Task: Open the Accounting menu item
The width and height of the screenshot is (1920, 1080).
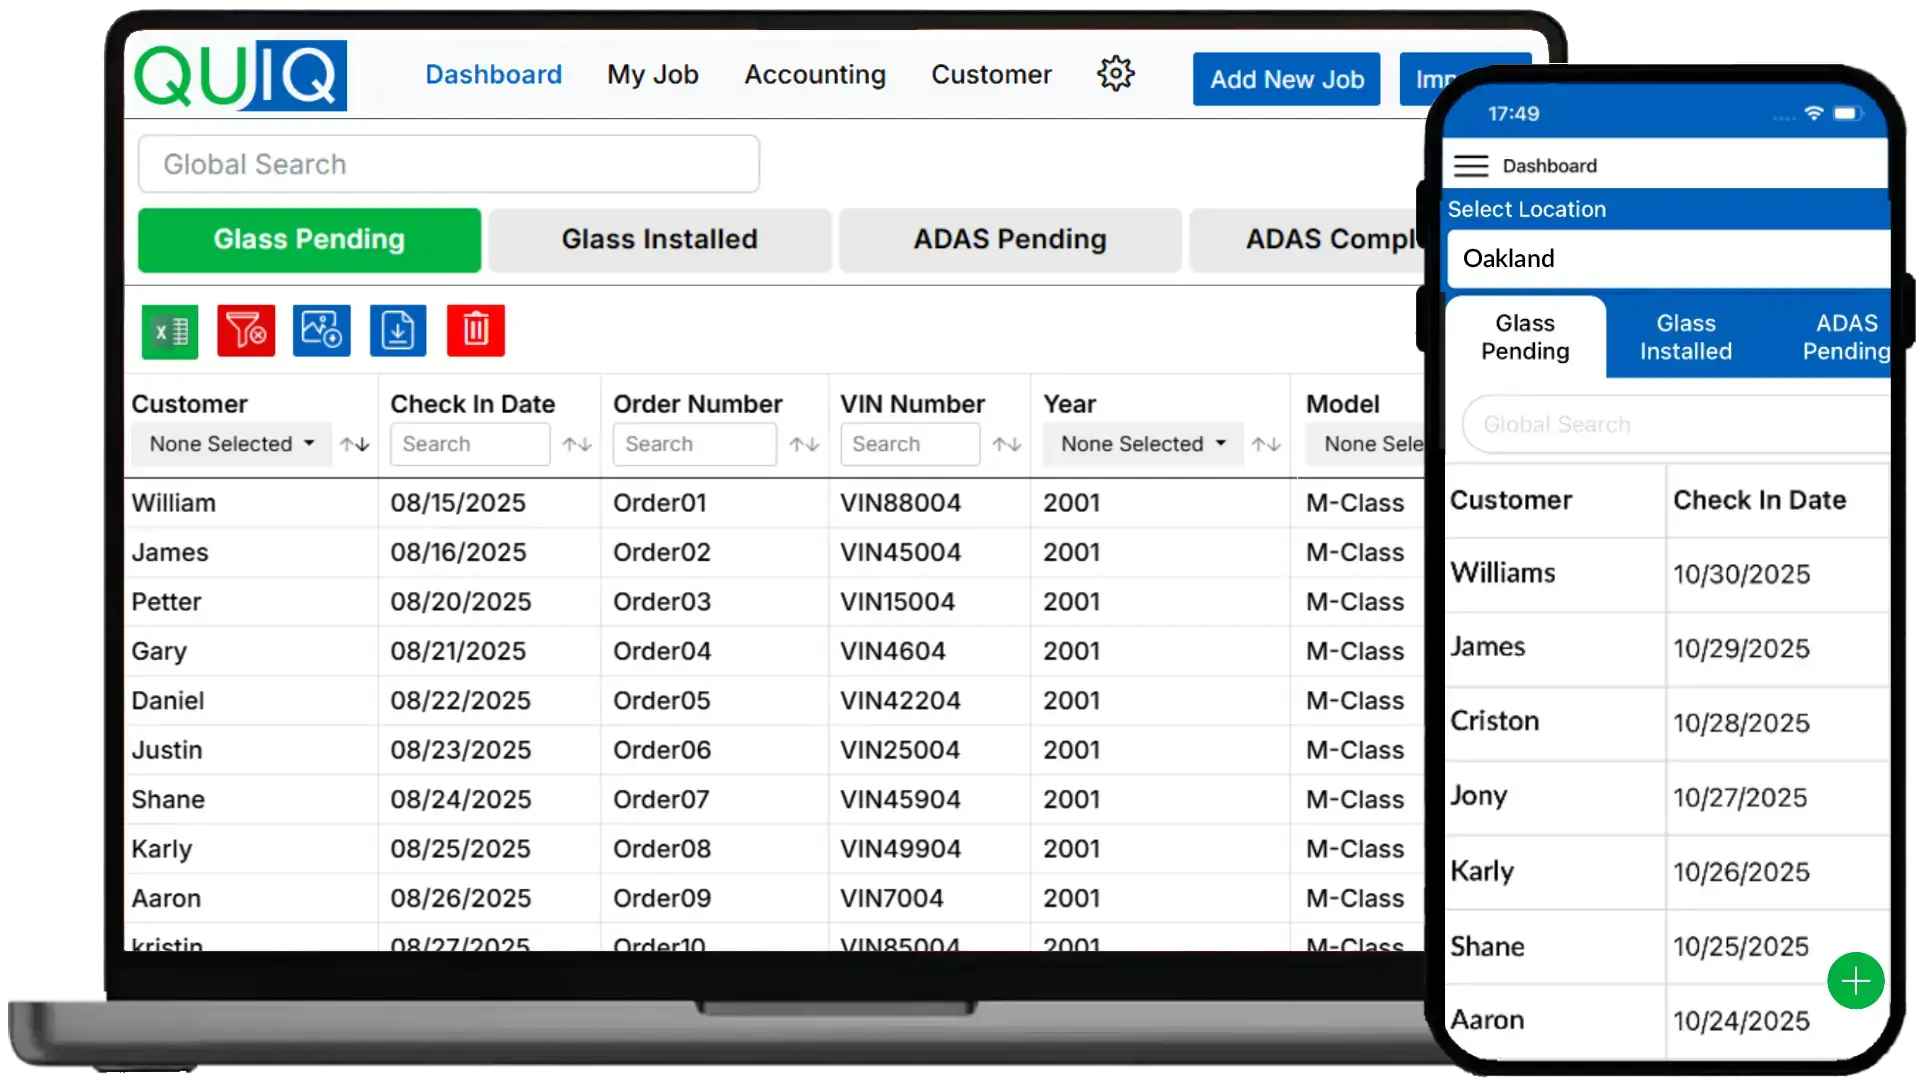Action: (x=815, y=75)
